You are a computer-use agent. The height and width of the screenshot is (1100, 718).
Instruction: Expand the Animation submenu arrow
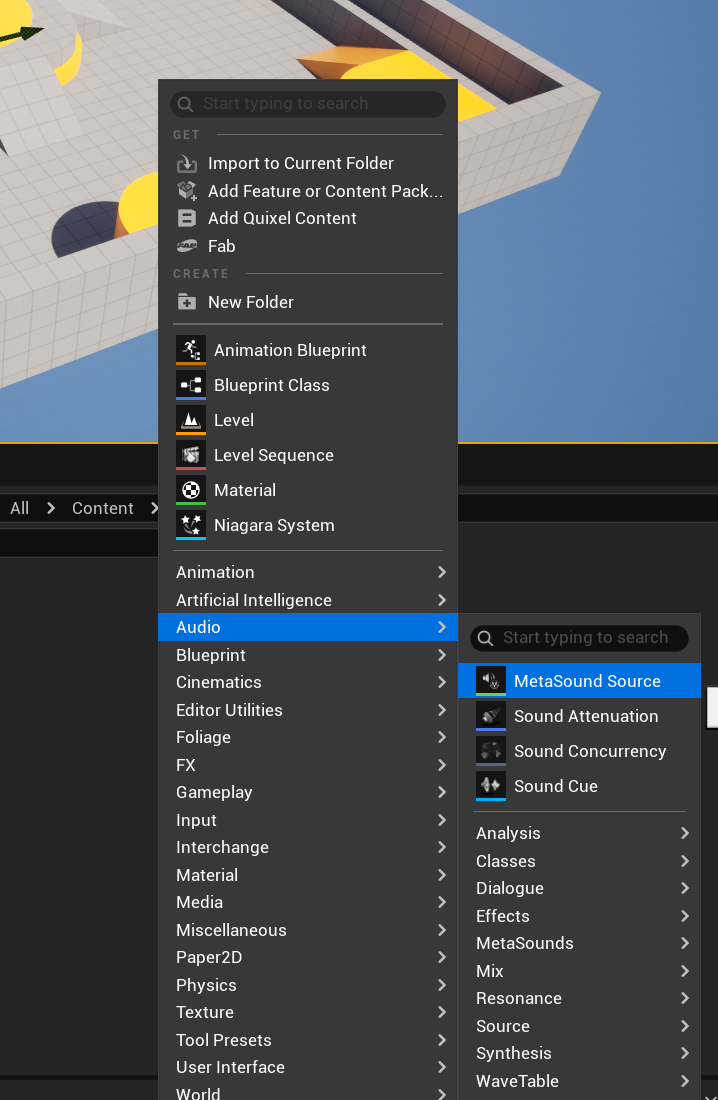(441, 572)
